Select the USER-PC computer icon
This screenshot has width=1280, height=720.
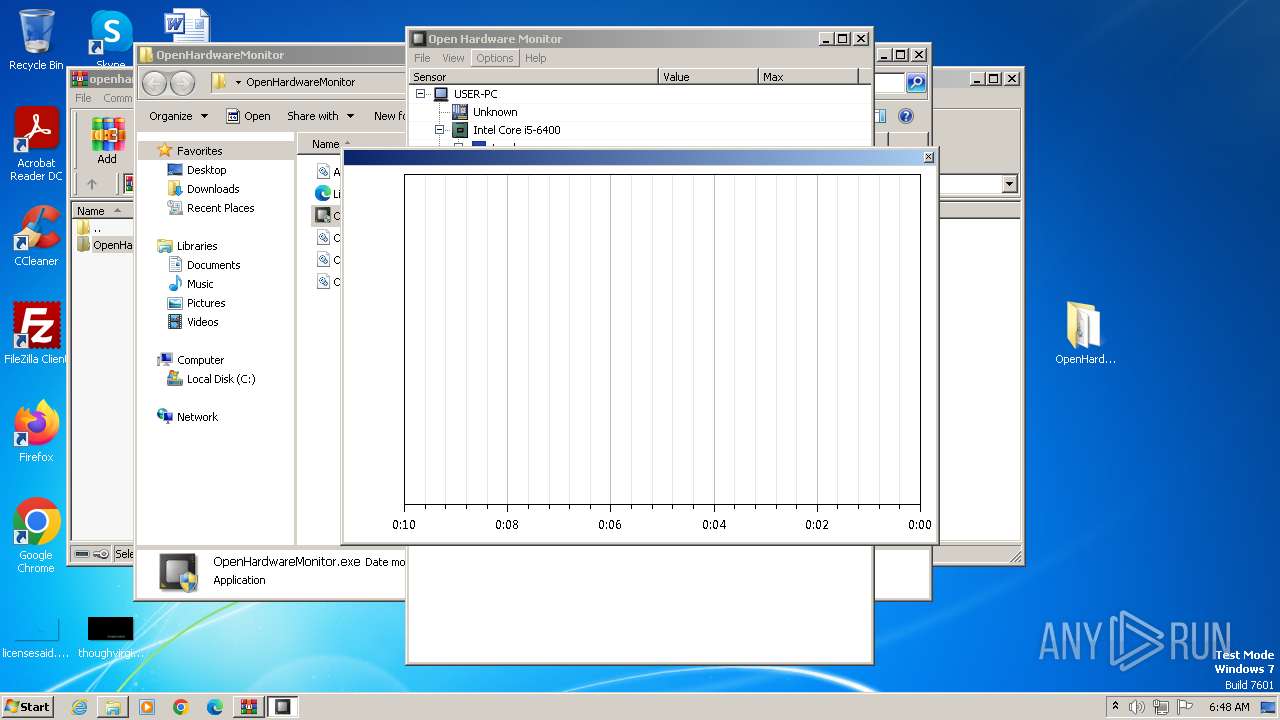[x=441, y=94]
